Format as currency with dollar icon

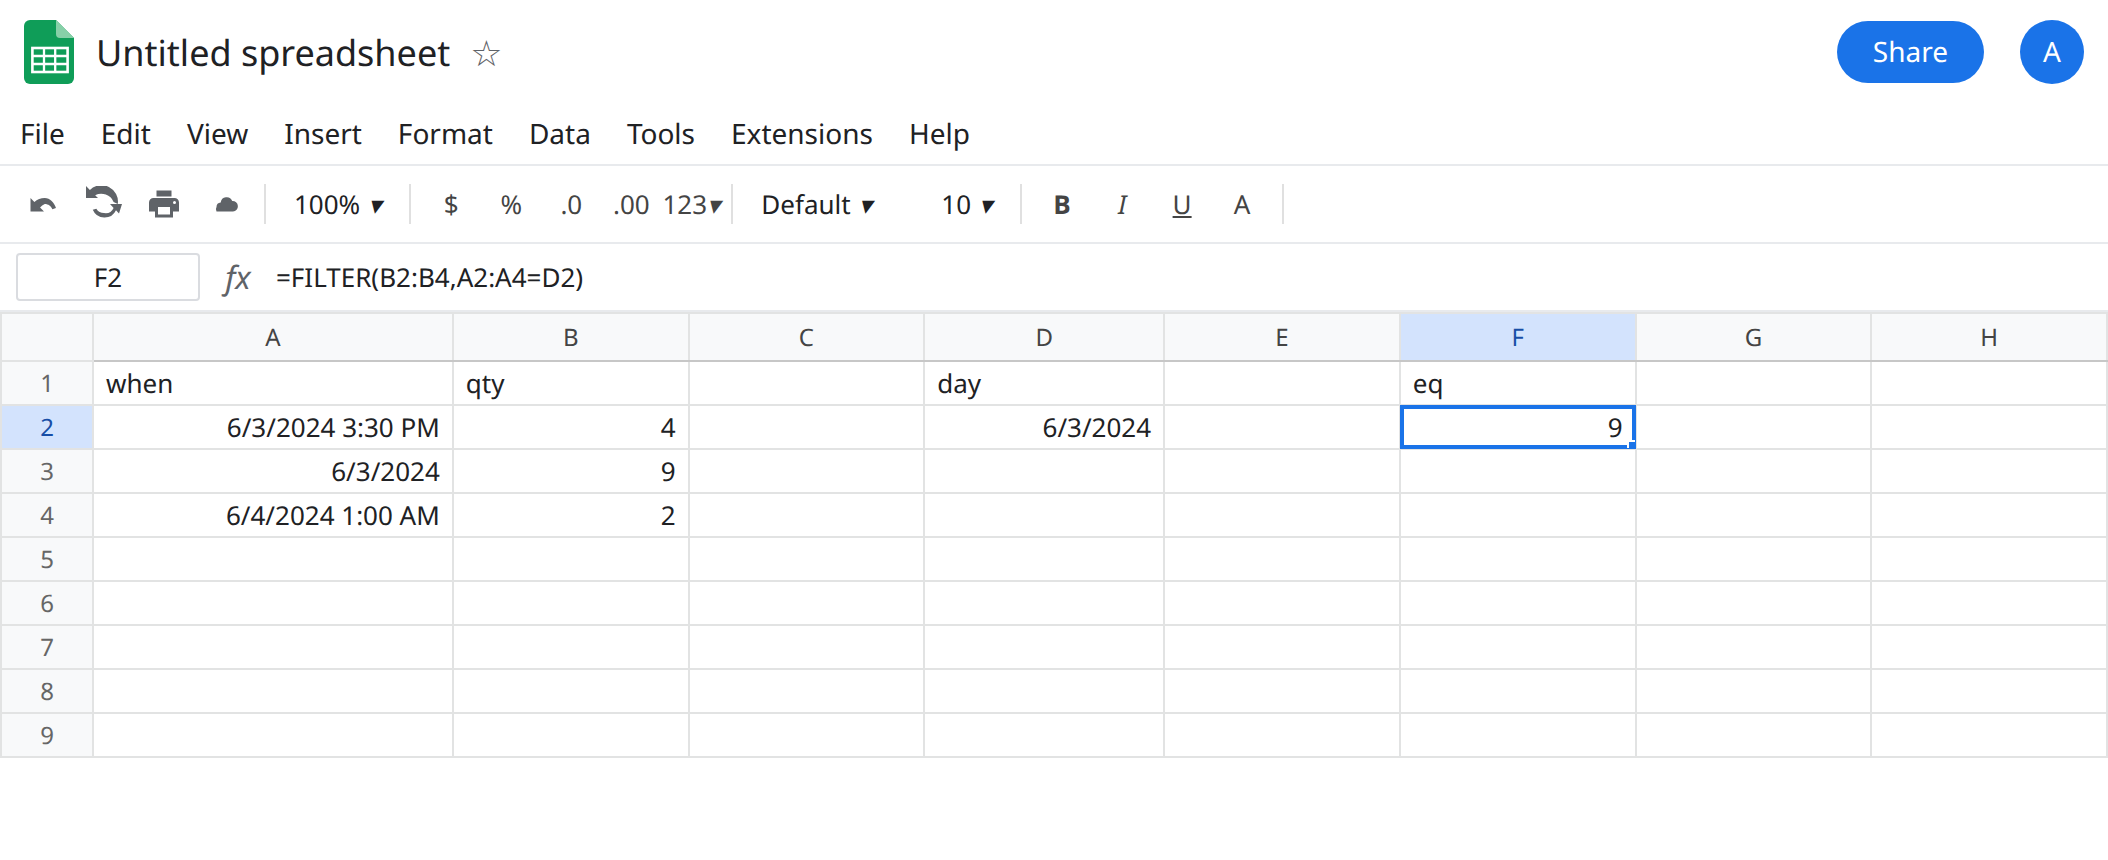click(451, 205)
